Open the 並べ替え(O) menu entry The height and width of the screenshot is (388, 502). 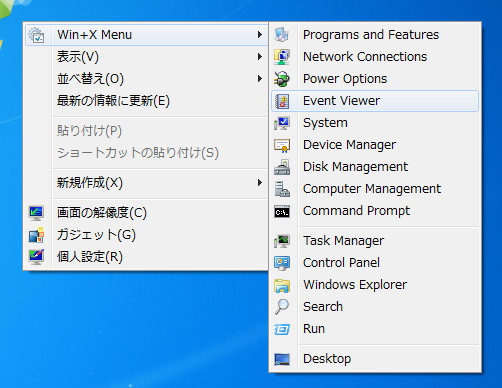(x=147, y=79)
